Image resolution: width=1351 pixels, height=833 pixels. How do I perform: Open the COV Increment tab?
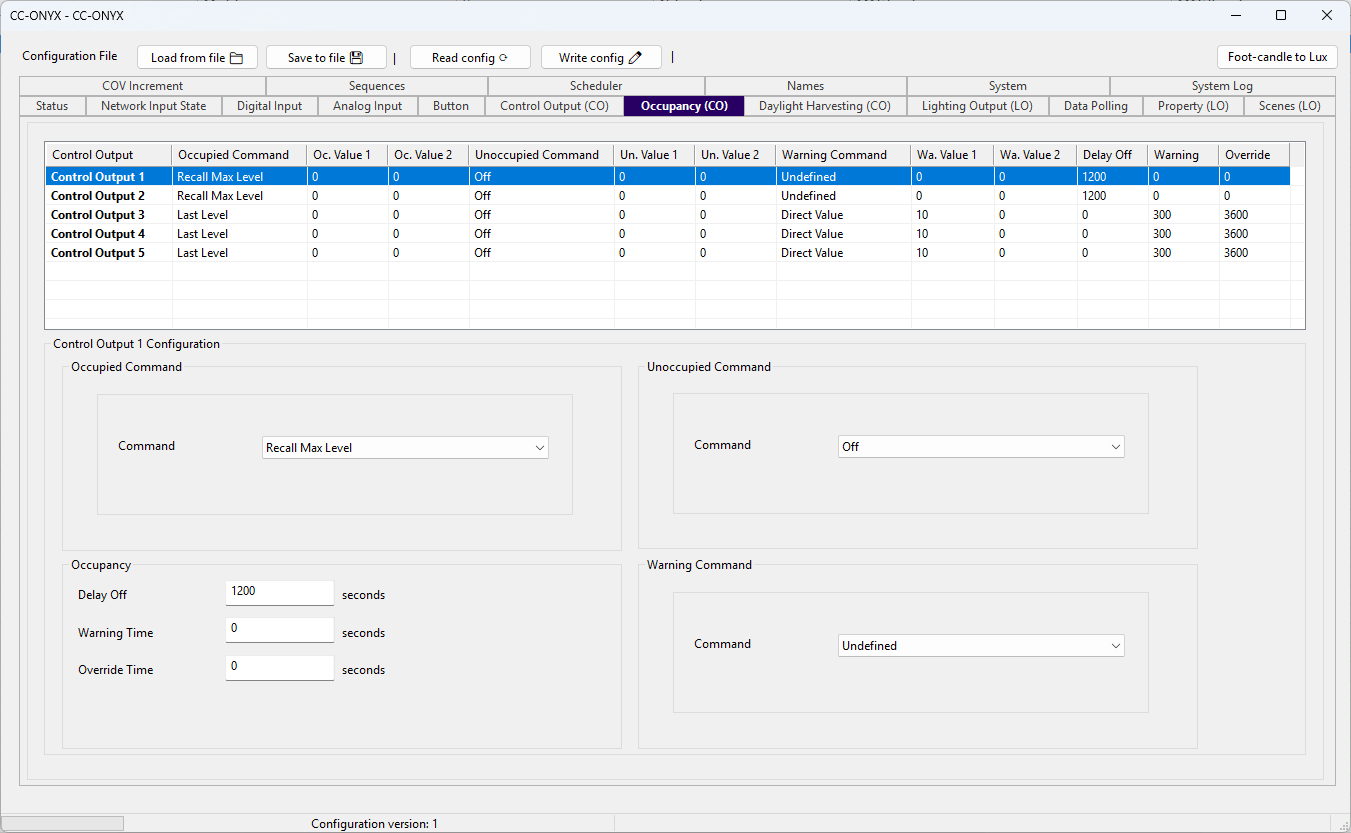point(142,86)
